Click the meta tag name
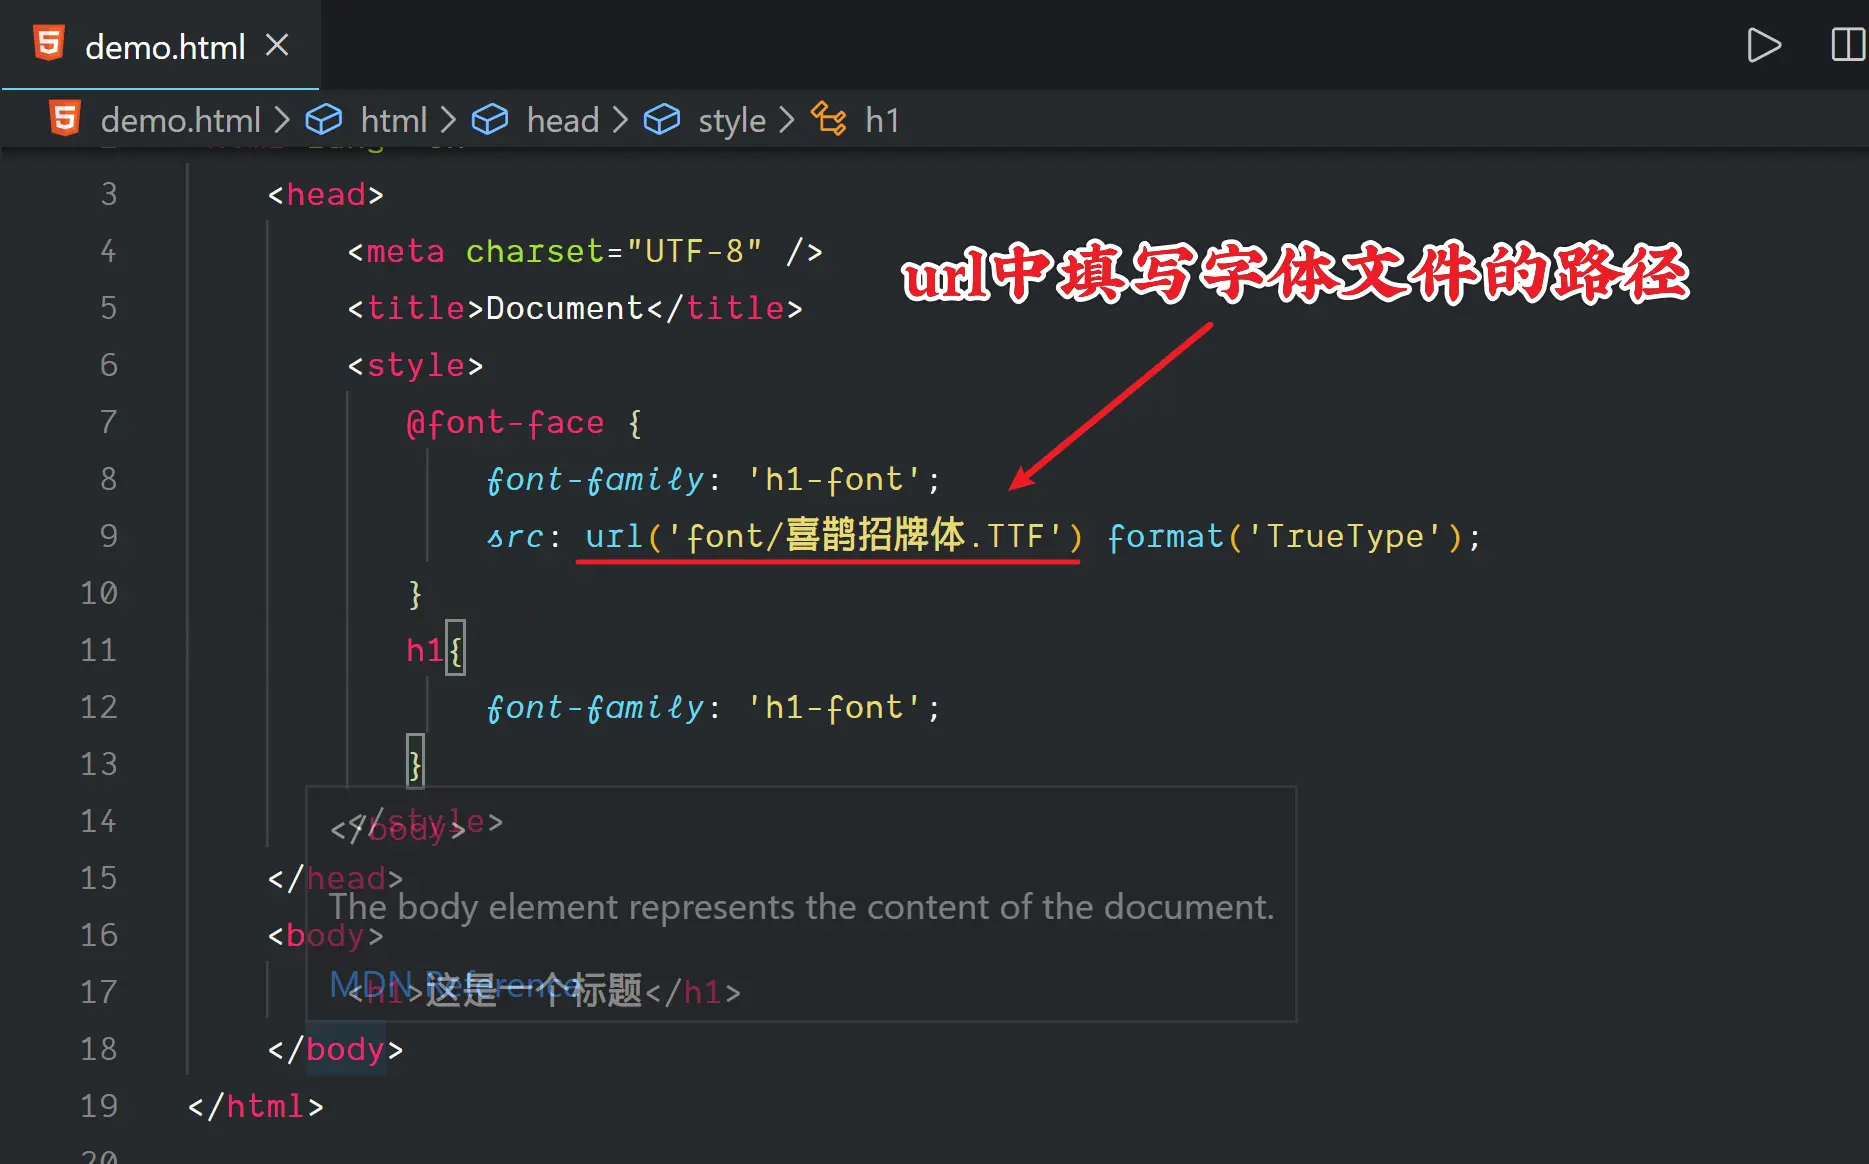The width and height of the screenshot is (1869, 1164). tap(405, 251)
